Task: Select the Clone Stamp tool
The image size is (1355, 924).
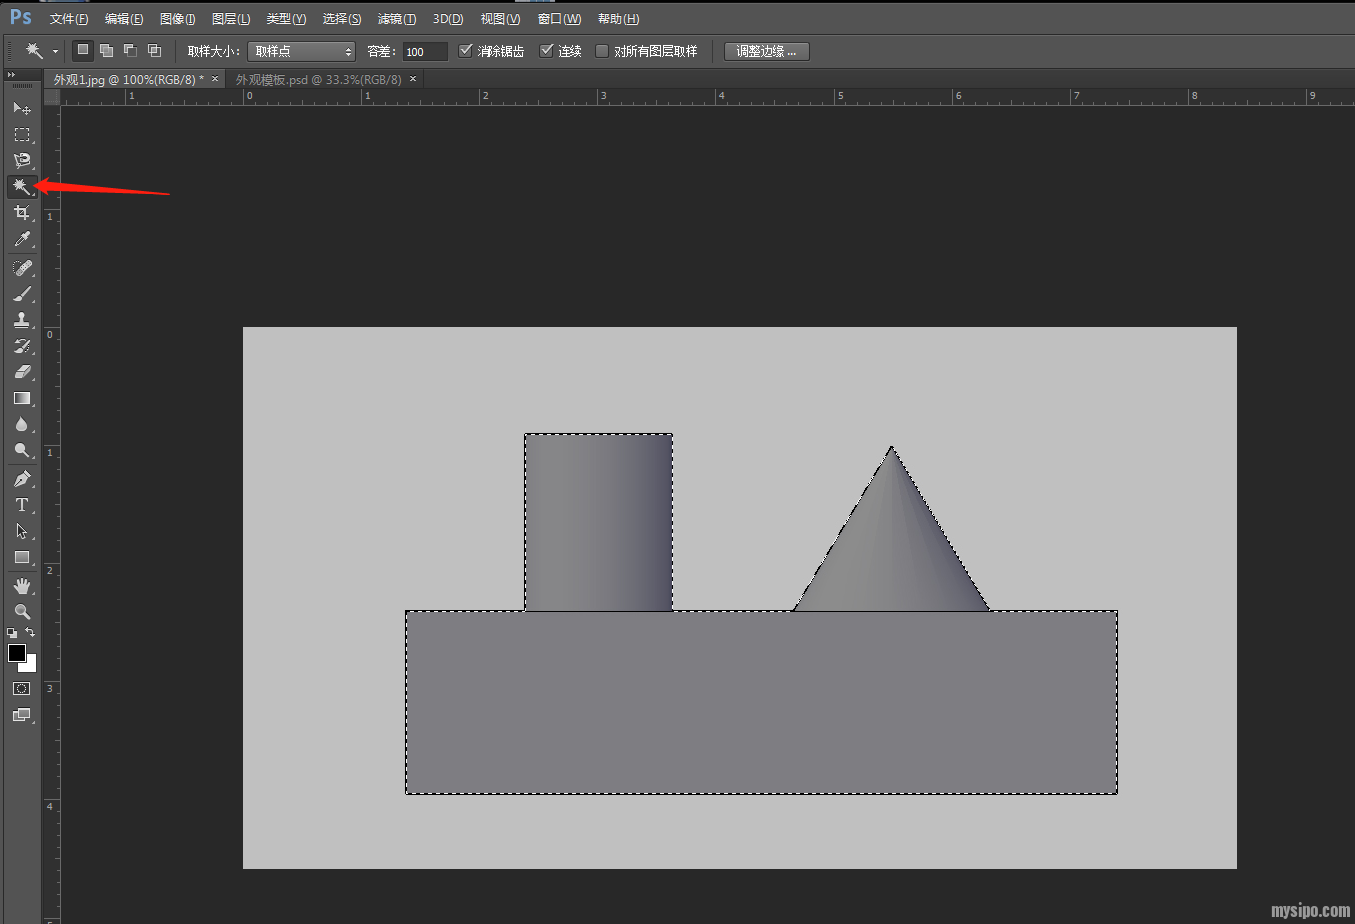Action: (x=21, y=320)
